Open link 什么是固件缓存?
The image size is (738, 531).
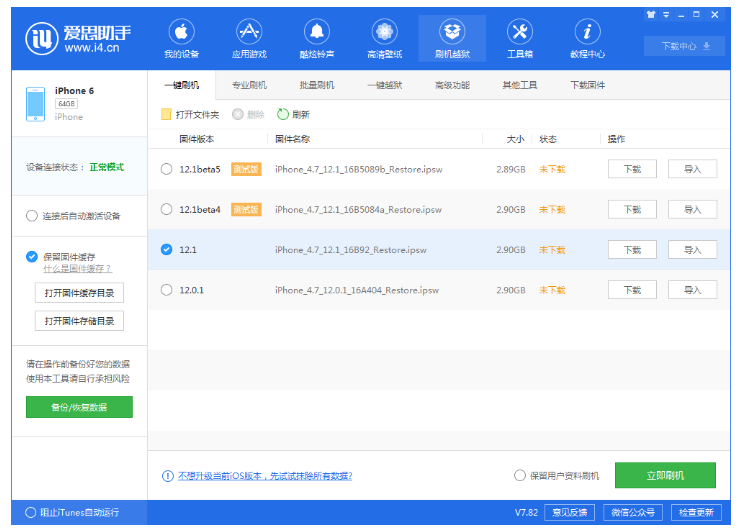point(77,269)
